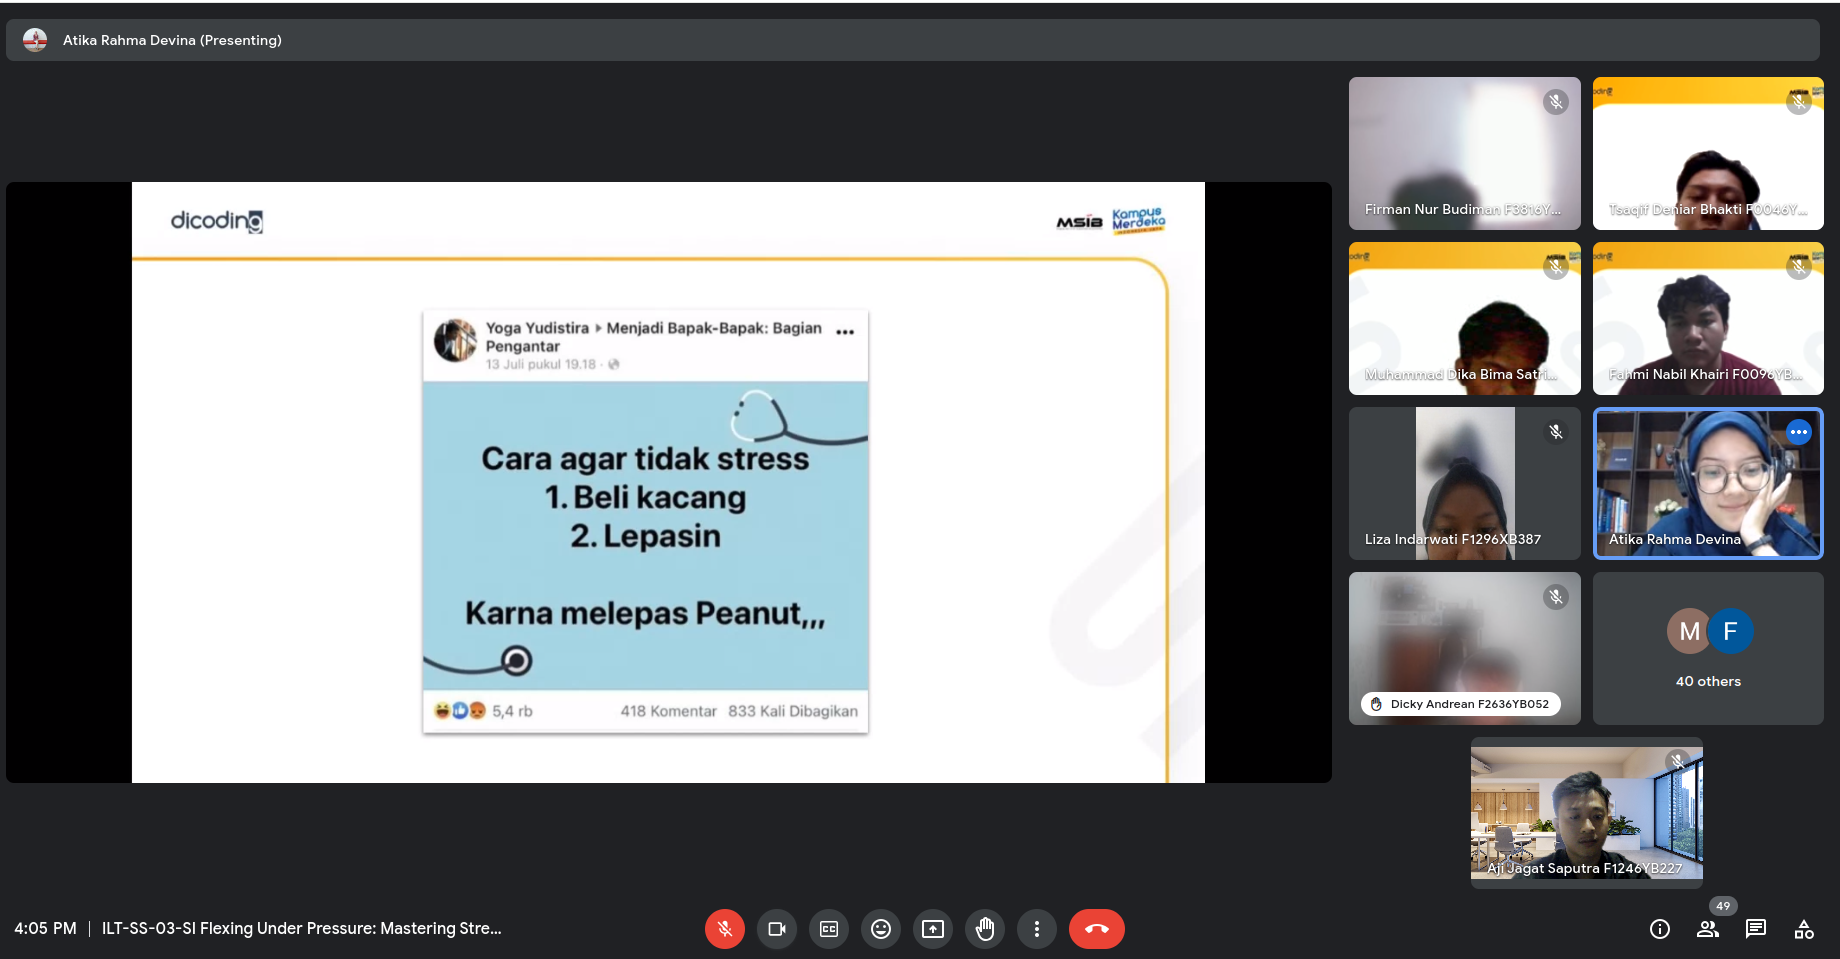Open the meeting details info icon
The height and width of the screenshot is (959, 1840).
point(1660,929)
